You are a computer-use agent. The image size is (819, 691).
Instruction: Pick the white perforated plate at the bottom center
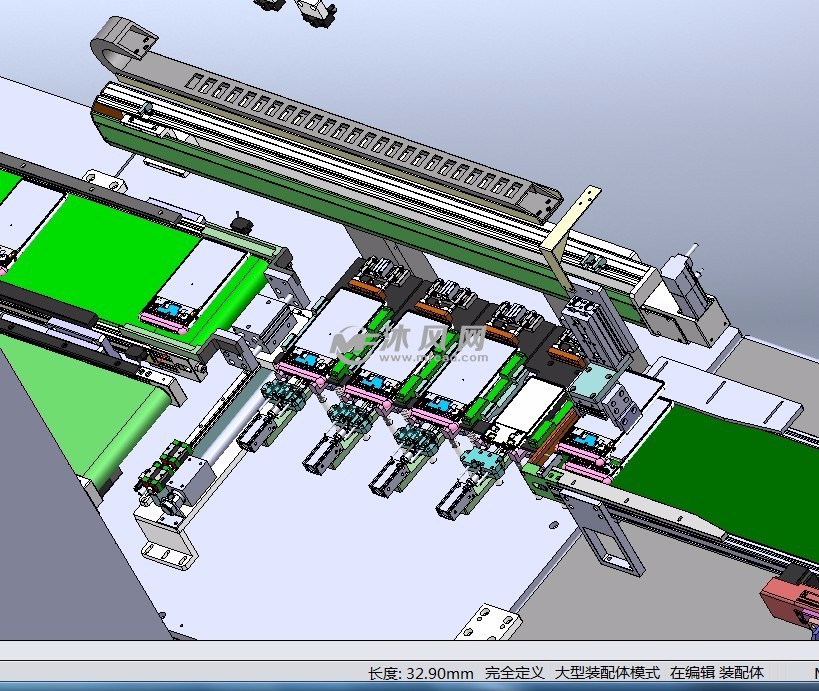[492, 621]
